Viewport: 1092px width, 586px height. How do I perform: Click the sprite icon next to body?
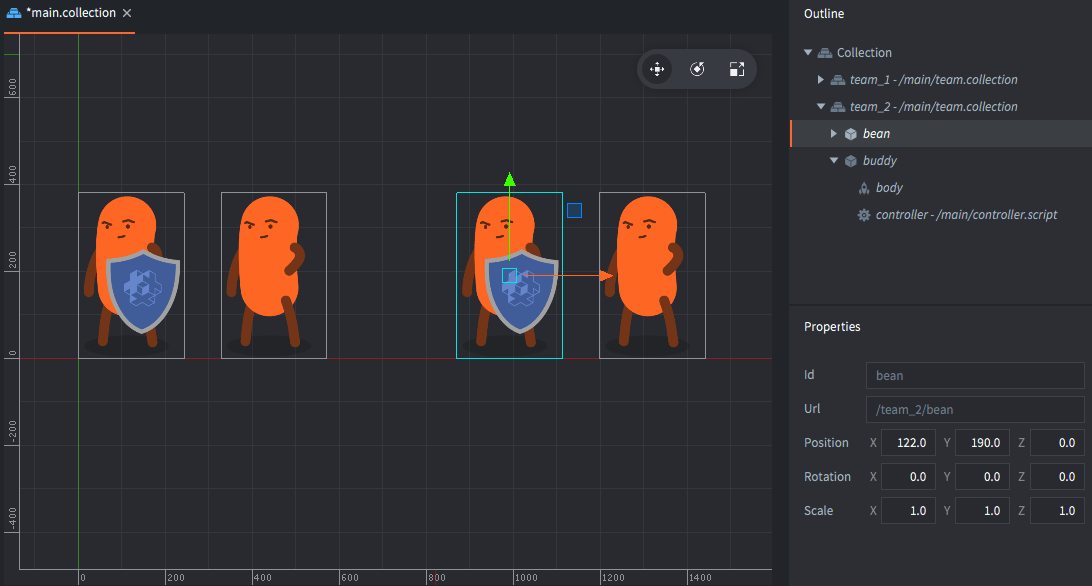(x=864, y=188)
